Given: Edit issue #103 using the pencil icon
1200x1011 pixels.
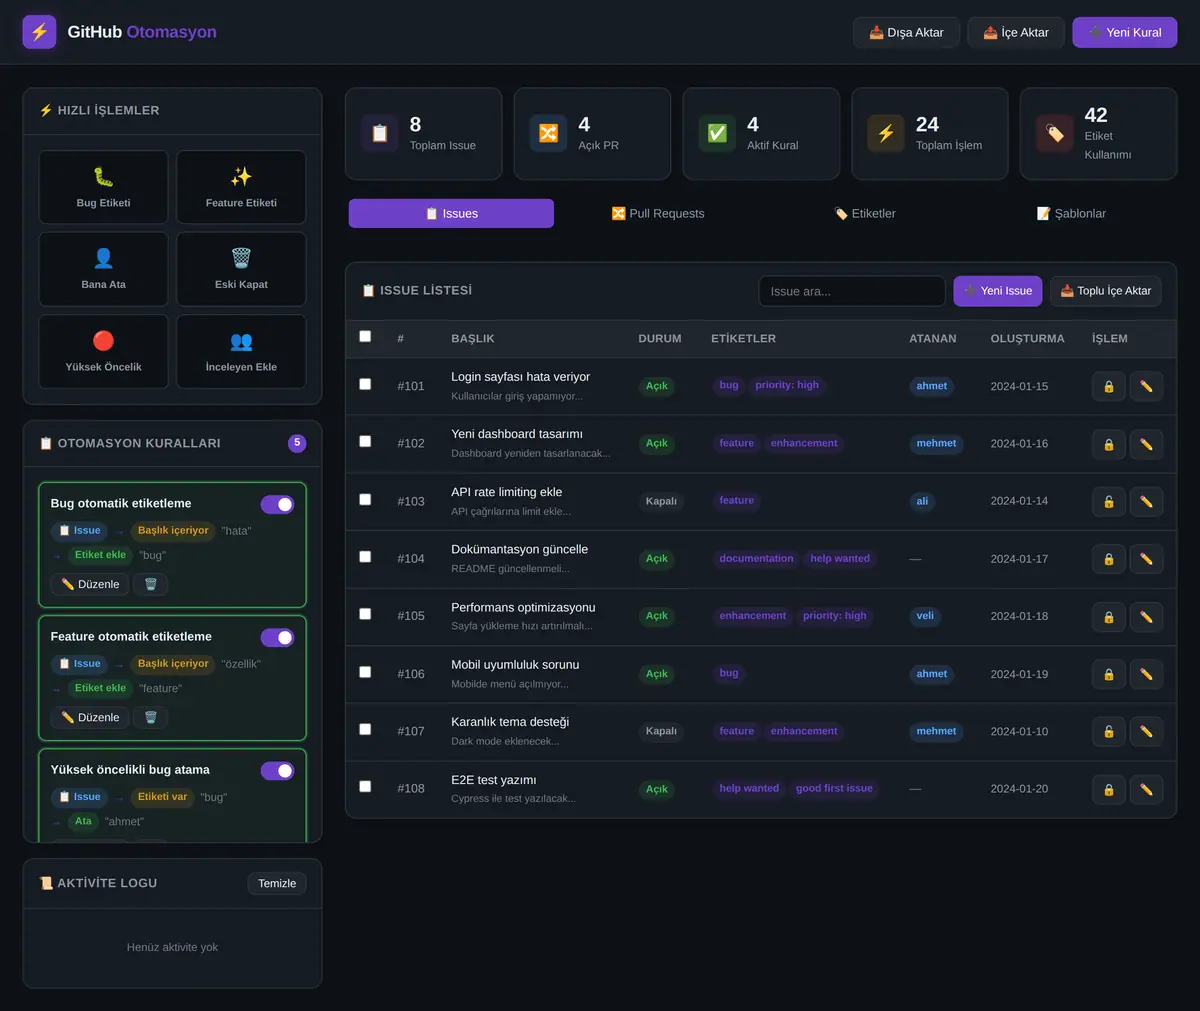Looking at the screenshot, I should [x=1146, y=501].
